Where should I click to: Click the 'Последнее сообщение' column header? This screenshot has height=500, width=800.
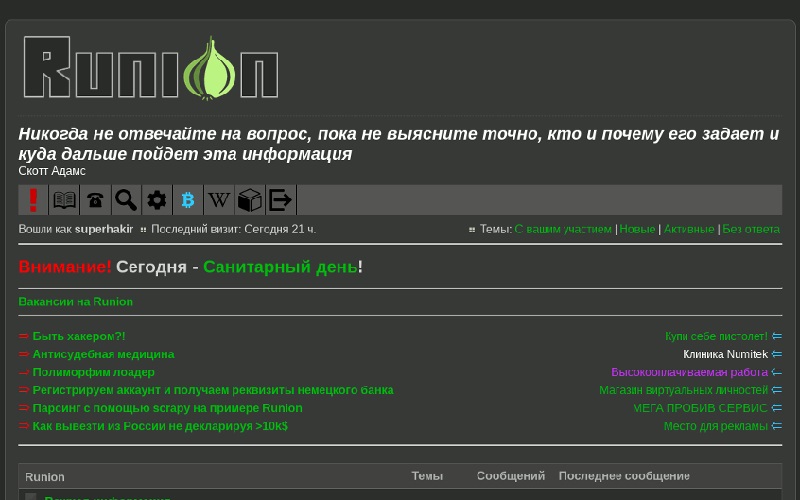(x=624, y=476)
